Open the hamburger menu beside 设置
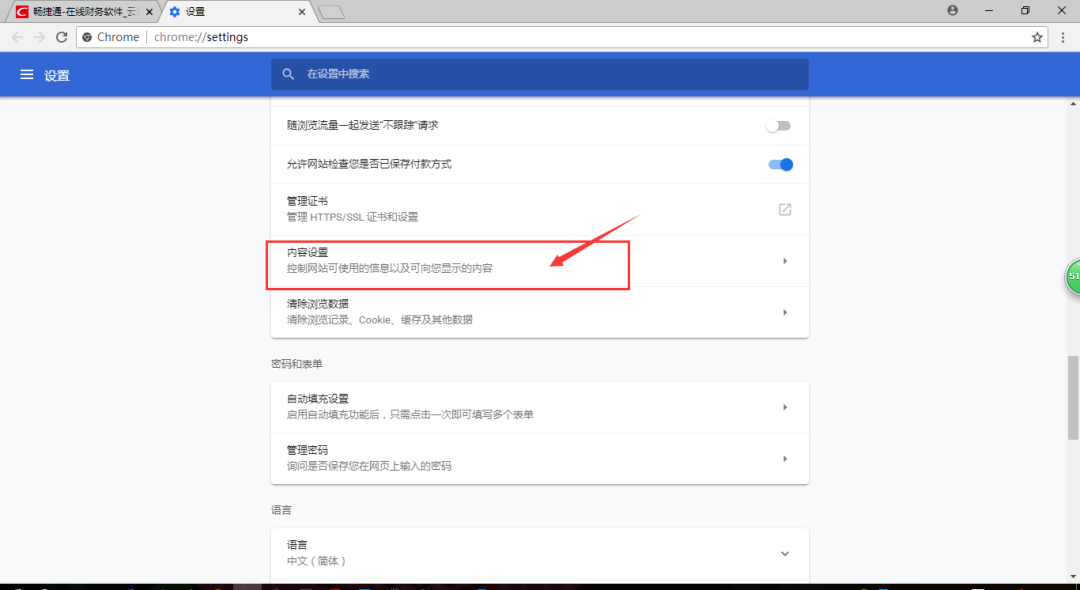Image resolution: width=1080 pixels, height=590 pixels. pos(27,74)
